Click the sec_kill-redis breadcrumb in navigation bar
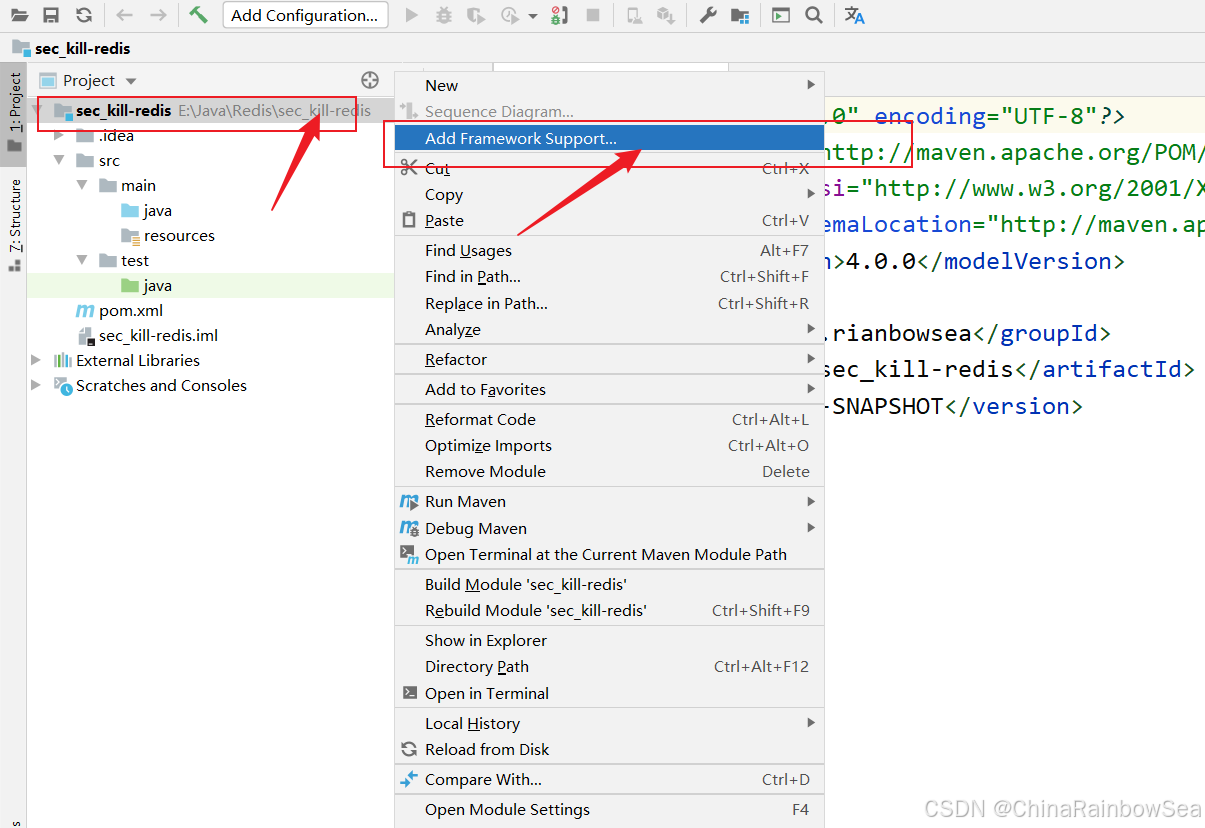 [82, 48]
